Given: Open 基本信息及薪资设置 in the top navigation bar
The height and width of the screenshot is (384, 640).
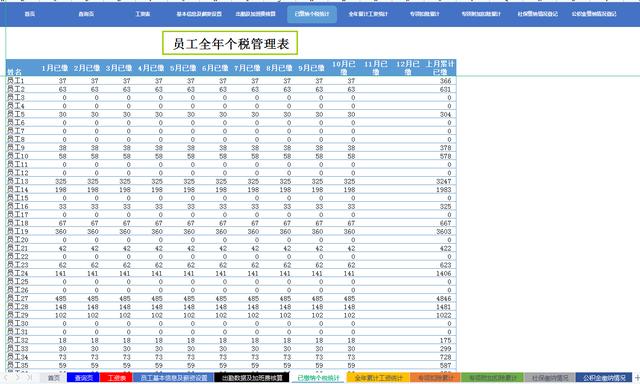Looking at the screenshot, I should [199, 14].
